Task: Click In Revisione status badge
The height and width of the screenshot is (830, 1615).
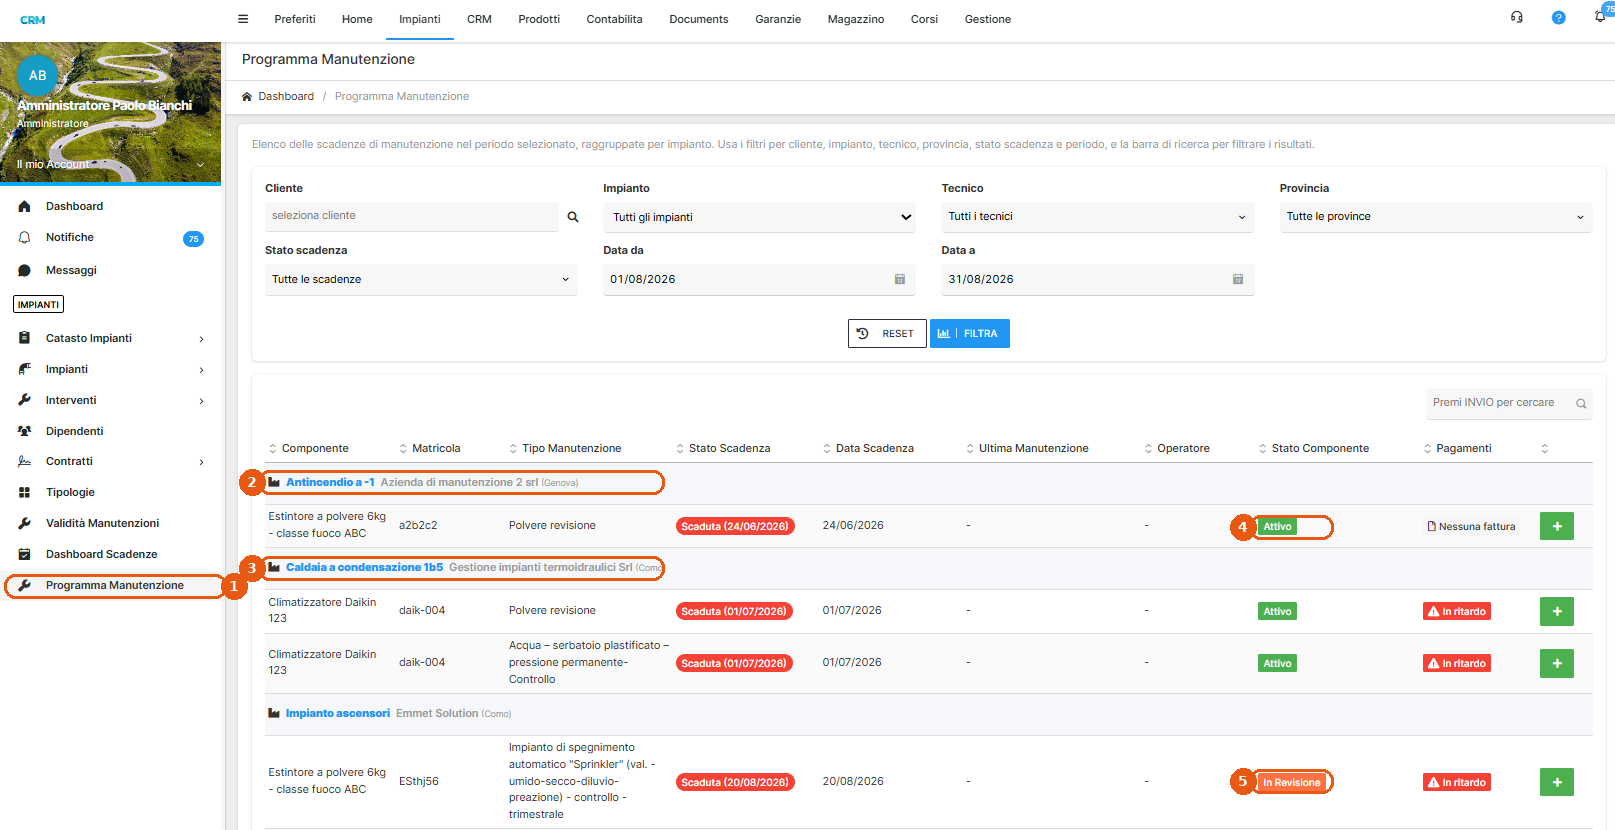Action: pos(1291,782)
